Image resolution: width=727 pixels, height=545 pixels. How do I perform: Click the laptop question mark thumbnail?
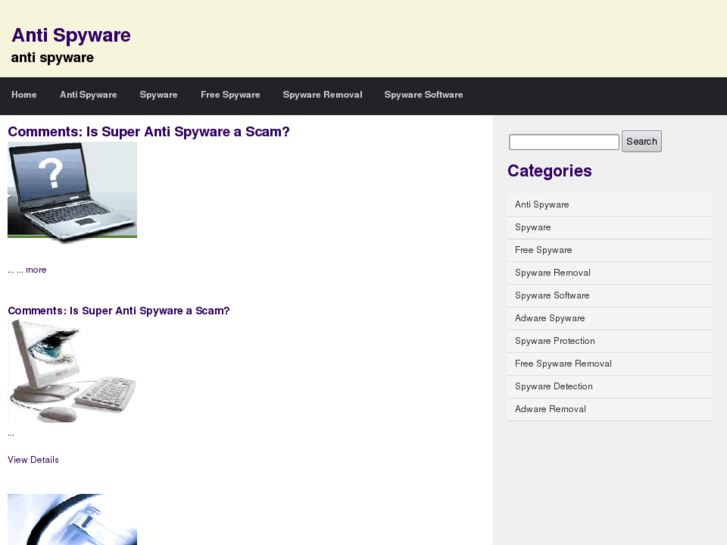(x=72, y=191)
